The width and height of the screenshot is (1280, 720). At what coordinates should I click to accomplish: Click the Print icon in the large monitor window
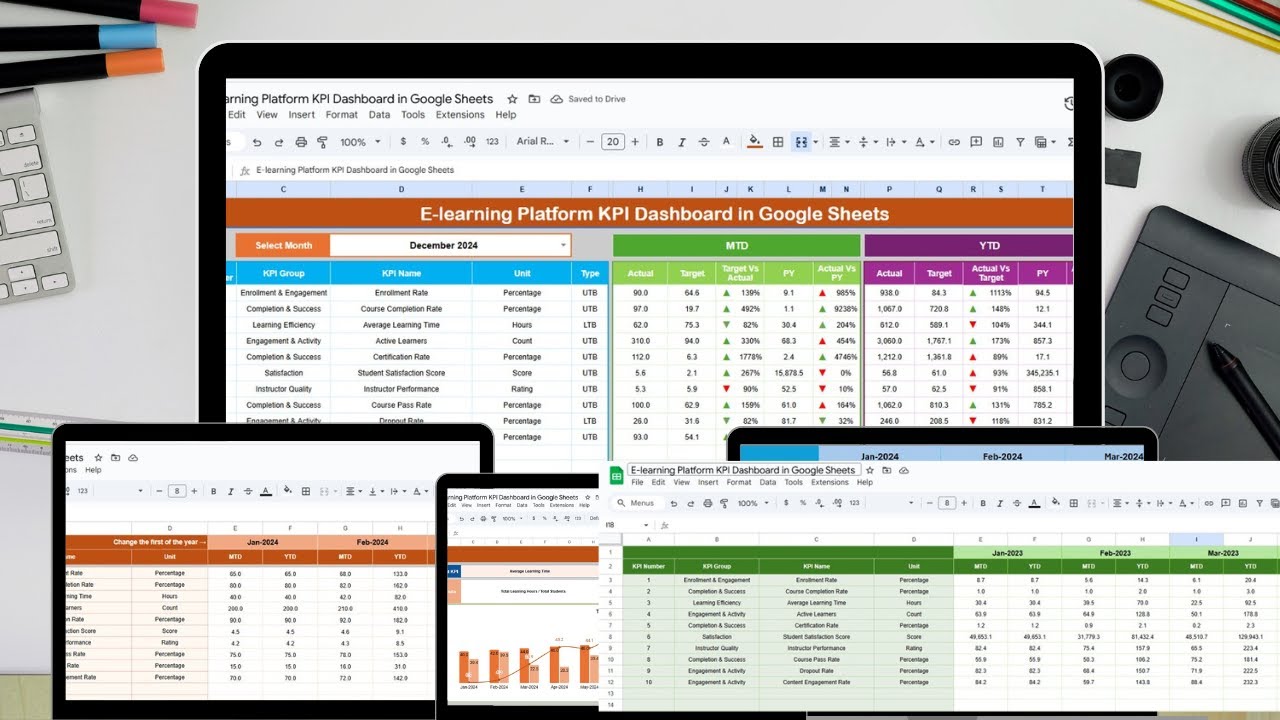tap(300, 142)
